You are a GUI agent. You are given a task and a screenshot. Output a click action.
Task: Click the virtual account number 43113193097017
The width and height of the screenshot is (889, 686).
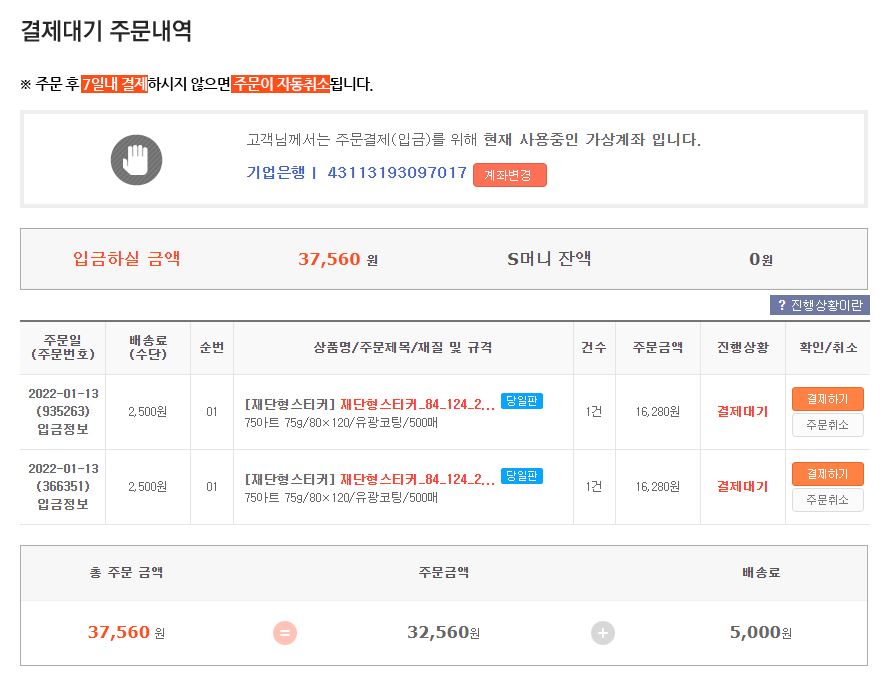(x=397, y=173)
